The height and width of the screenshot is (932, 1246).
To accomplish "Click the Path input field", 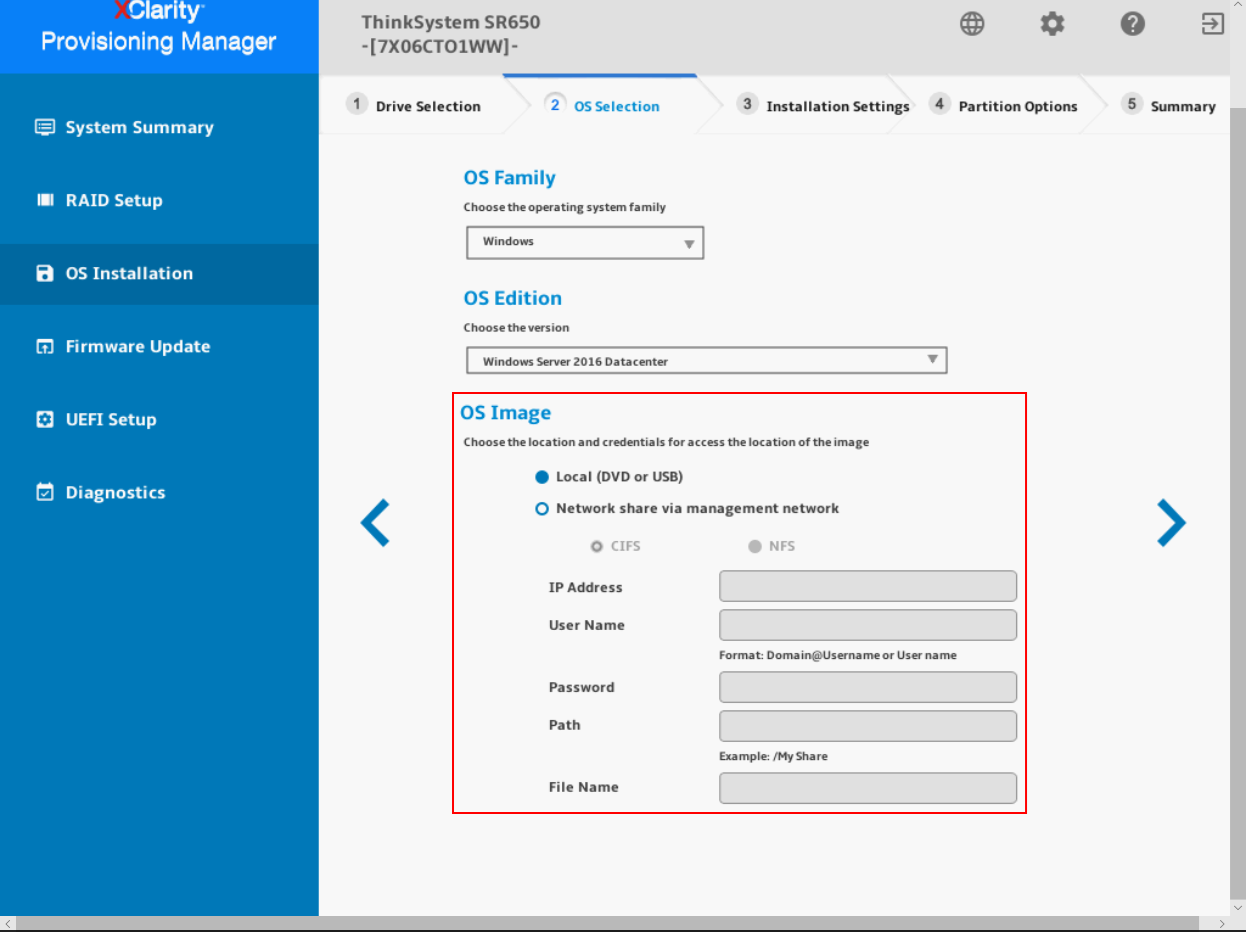I will coord(868,726).
